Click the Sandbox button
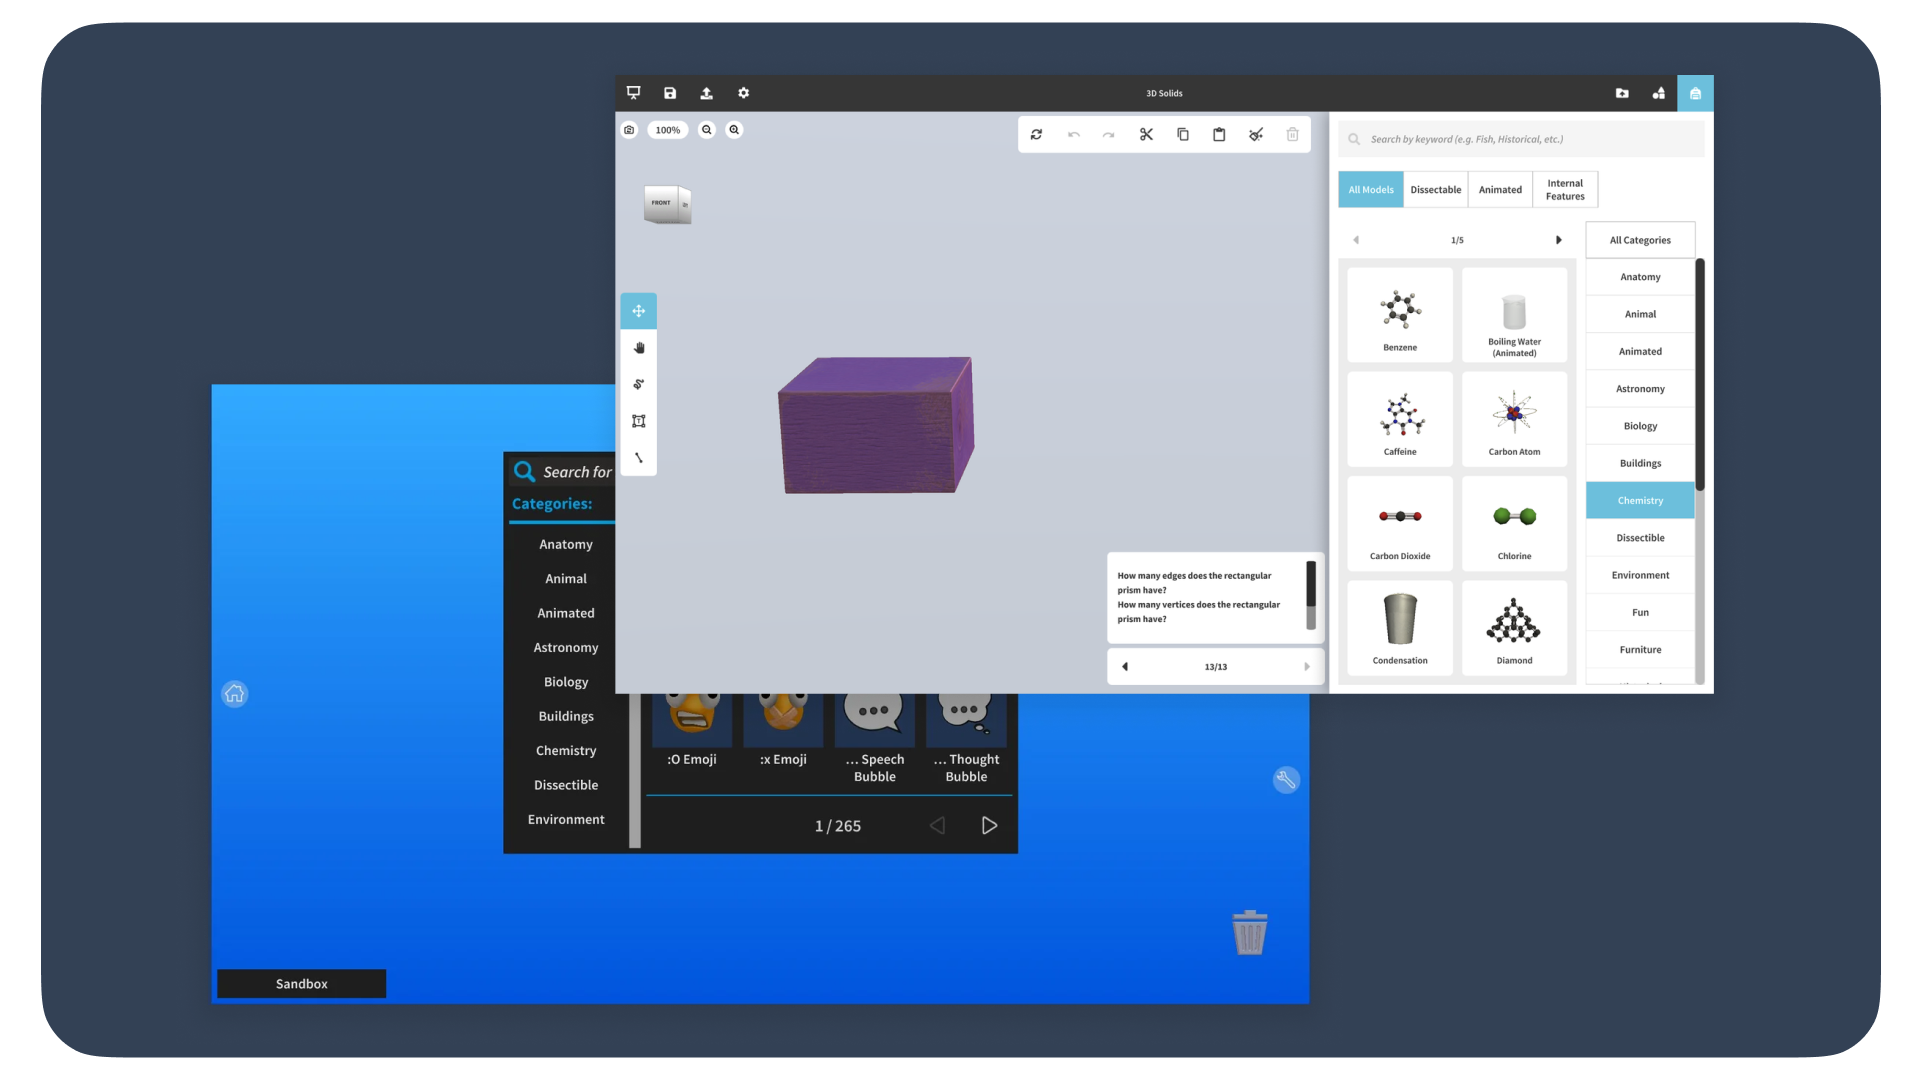Screen dimensions: 1922x1080 [x=301, y=984]
